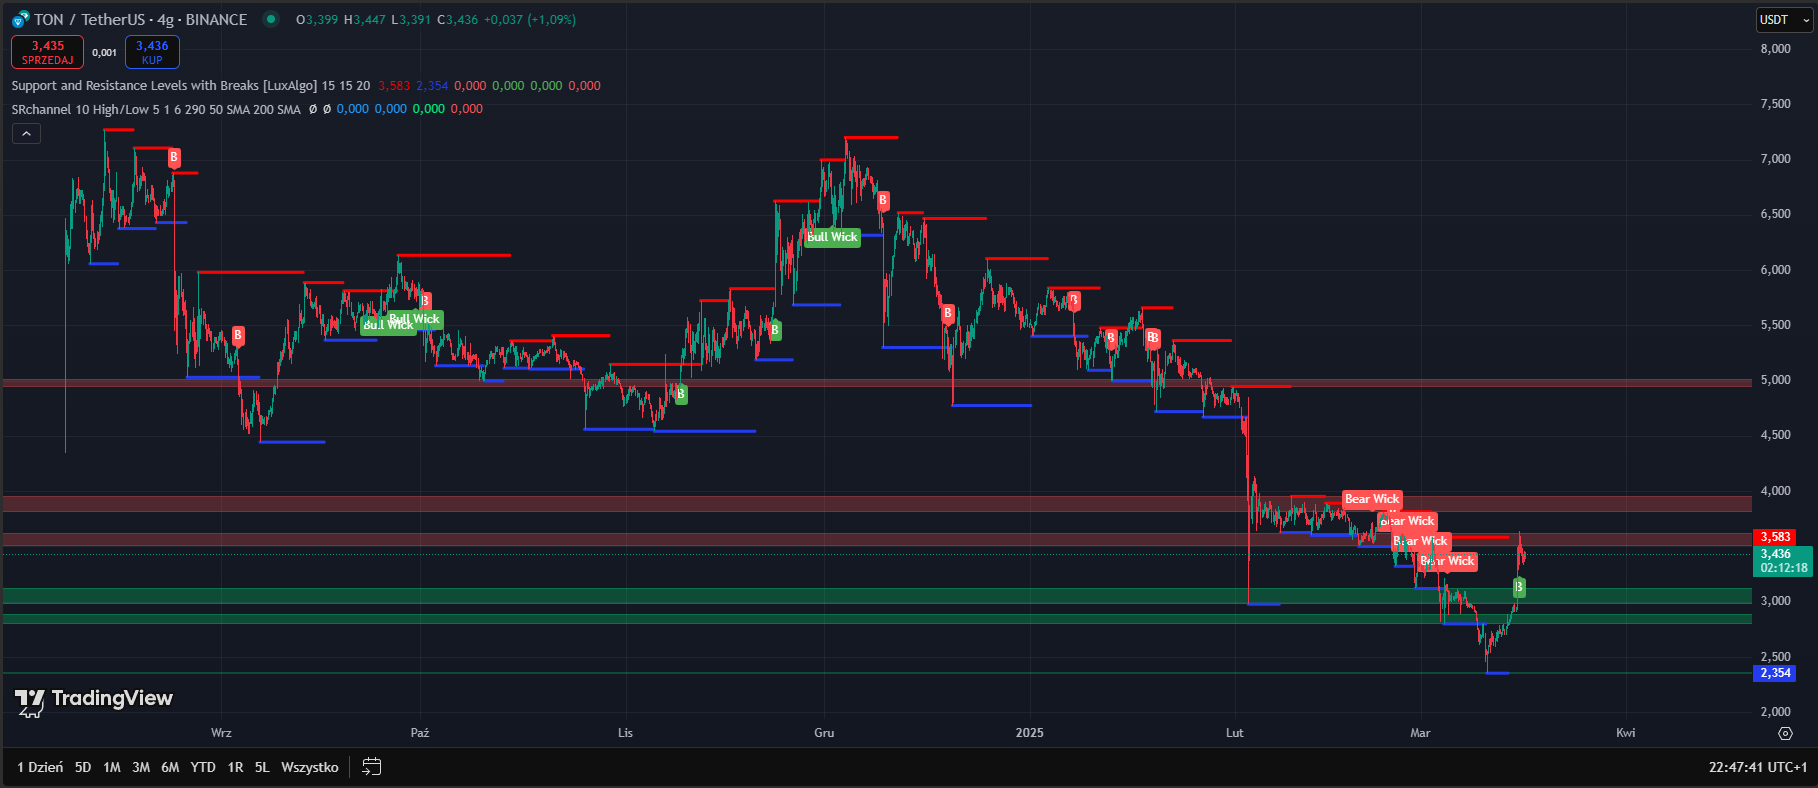Click the blue 2,354 price label
The image size is (1818, 788).
click(x=1775, y=673)
